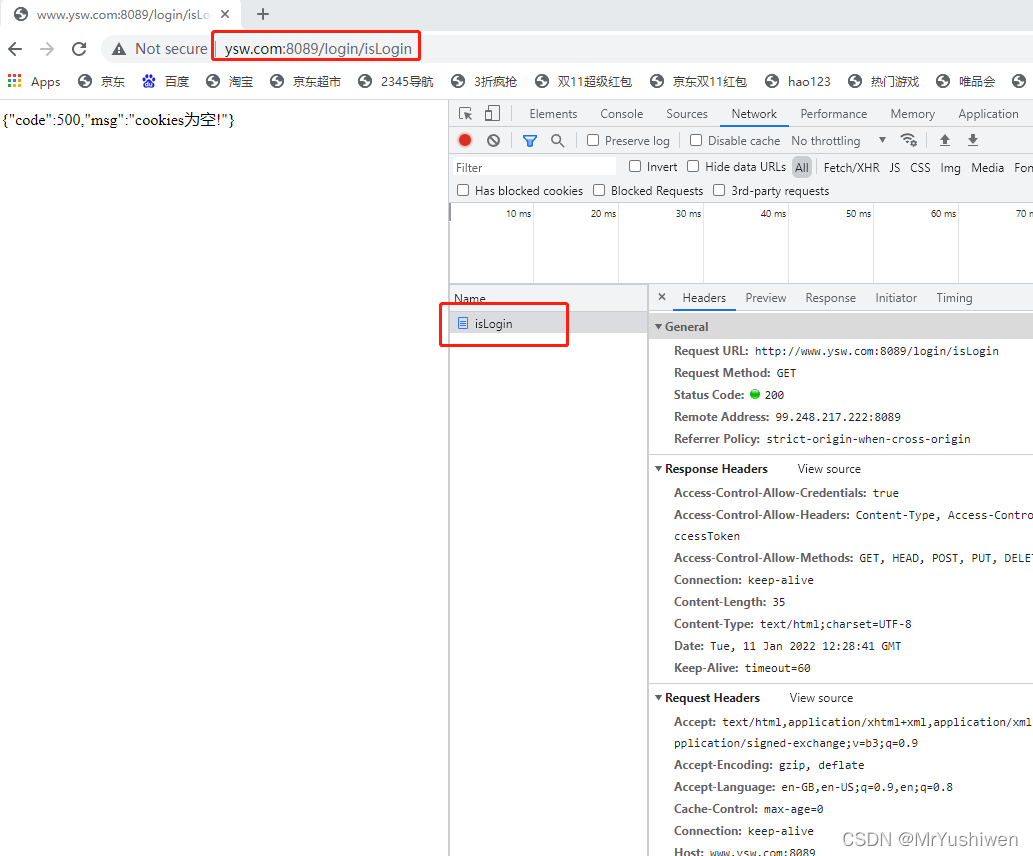Open the 3折疯抢 bookmark

[484, 82]
